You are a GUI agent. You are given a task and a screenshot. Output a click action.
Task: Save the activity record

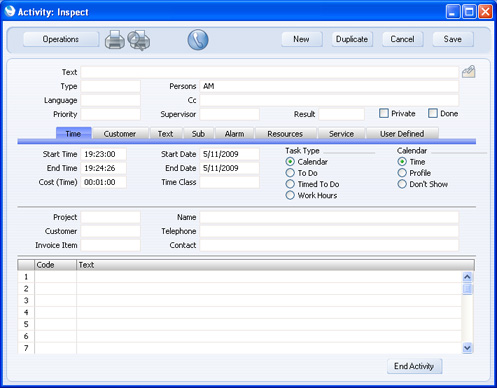[453, 39]
